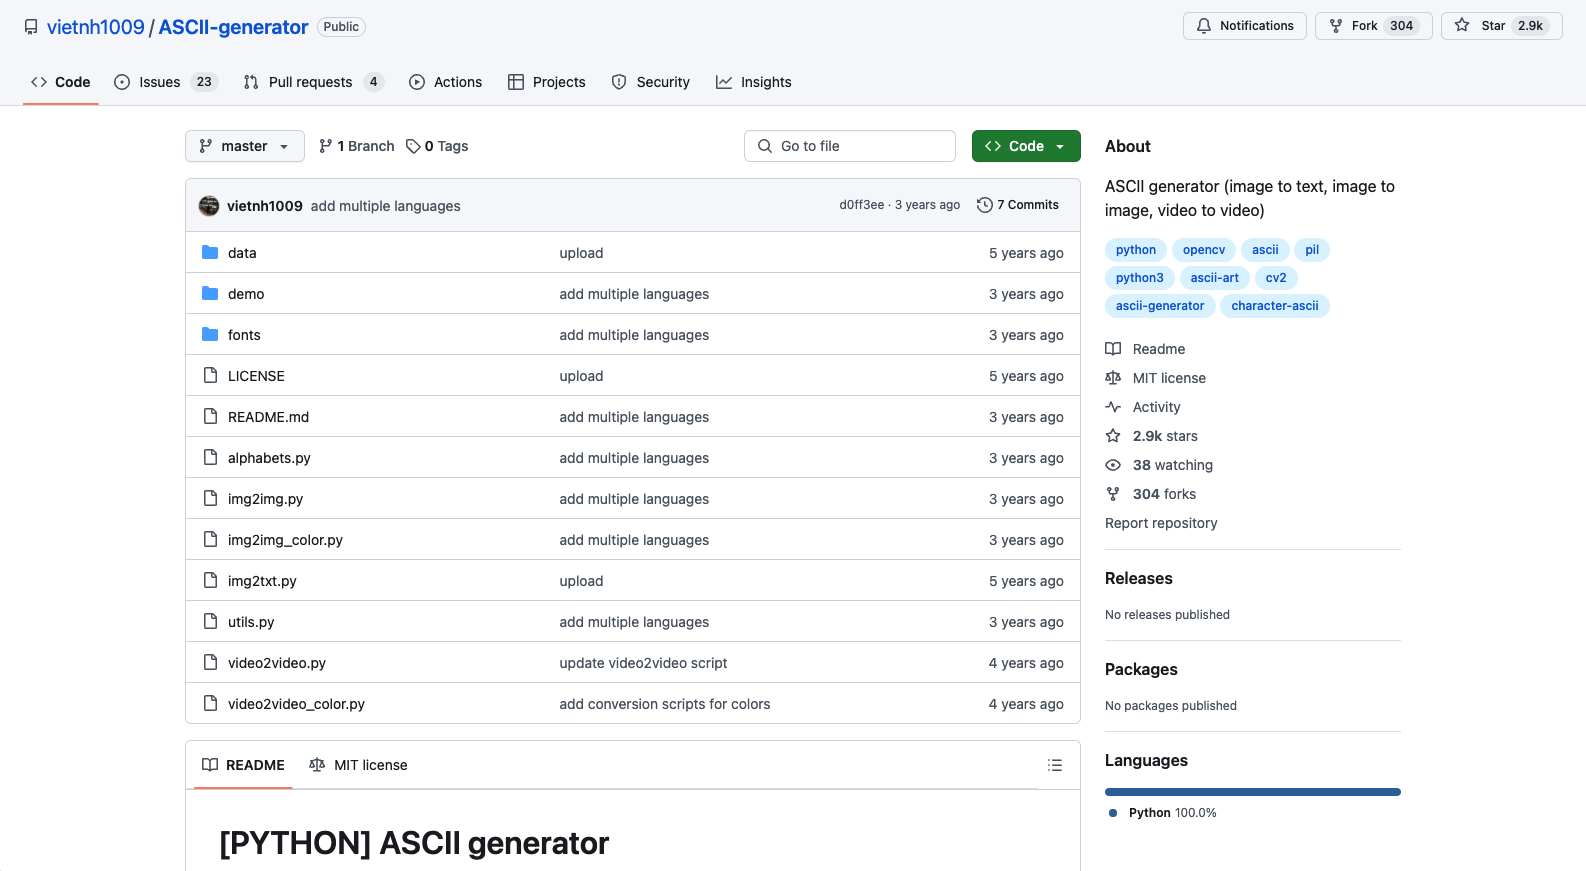Open the video2video.py file
This screenshot has width=1586, height=871.
[277, 663]
